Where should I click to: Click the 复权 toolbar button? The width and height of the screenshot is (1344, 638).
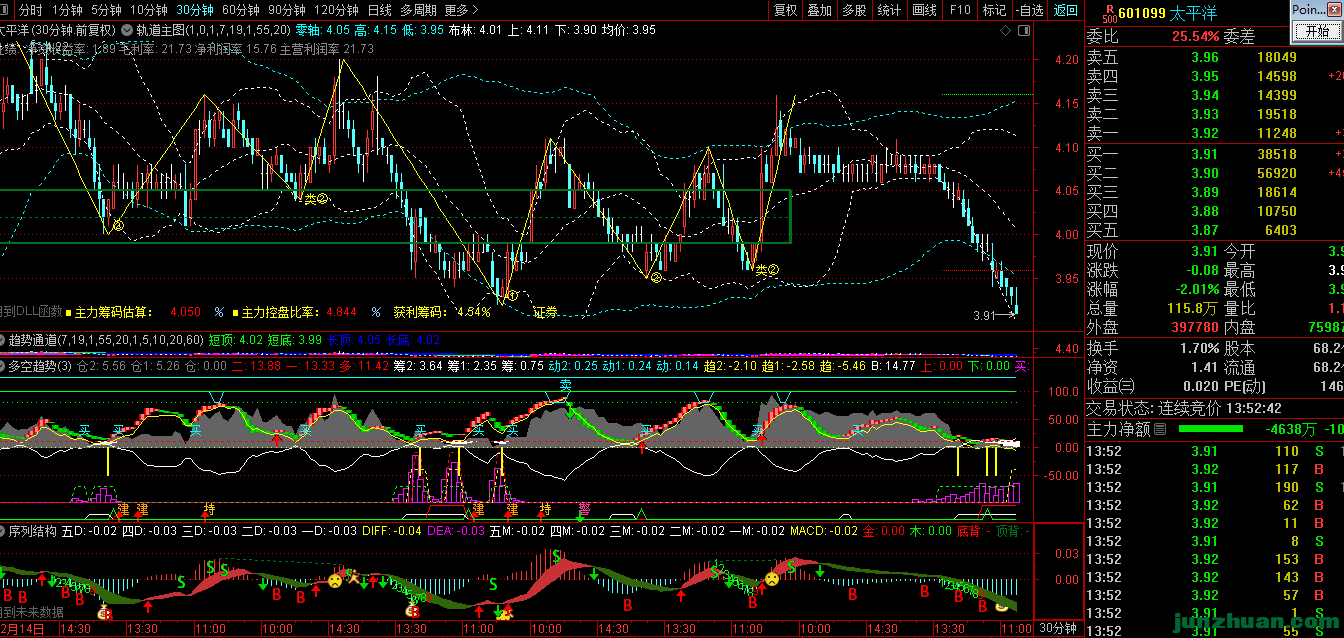(786, 10)
